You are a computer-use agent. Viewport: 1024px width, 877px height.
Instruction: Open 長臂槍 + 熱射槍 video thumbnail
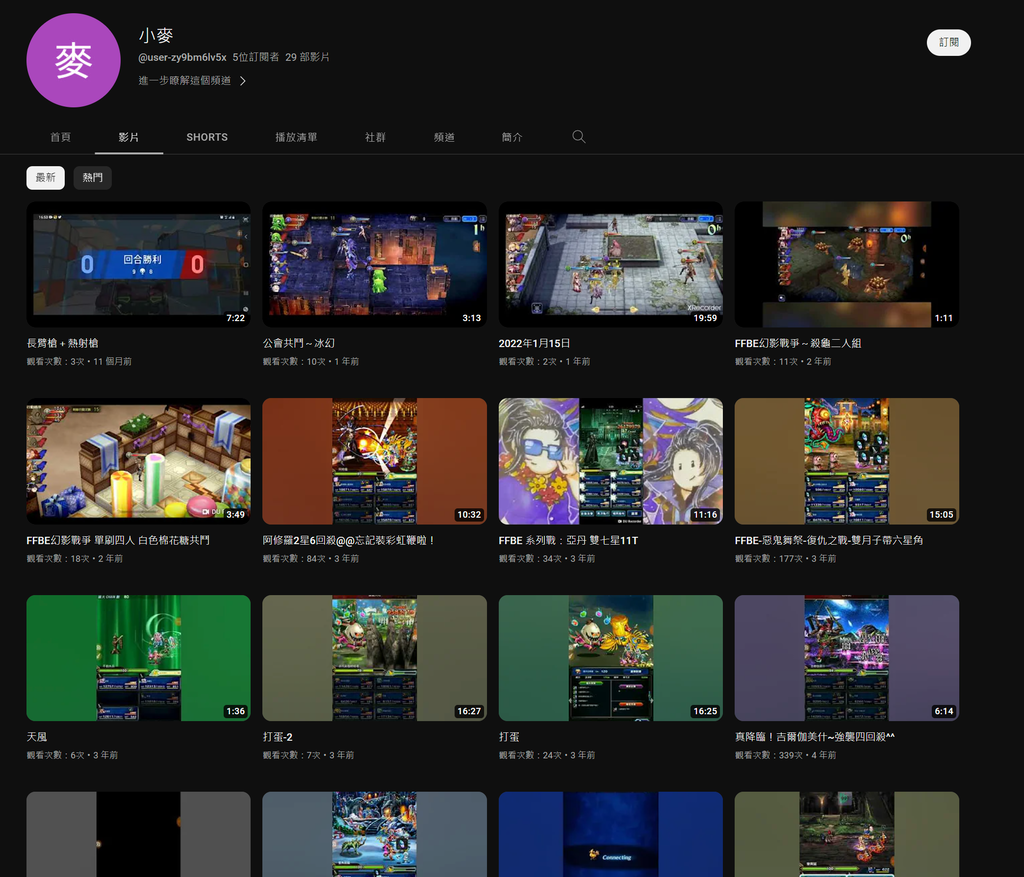[x=138, y=264]
